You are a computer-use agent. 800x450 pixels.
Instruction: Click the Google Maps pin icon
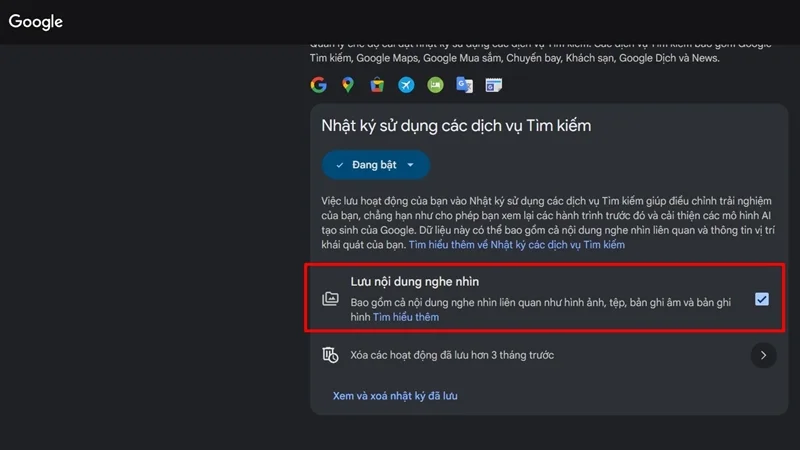pyautogui.click(x=348, y=85)
